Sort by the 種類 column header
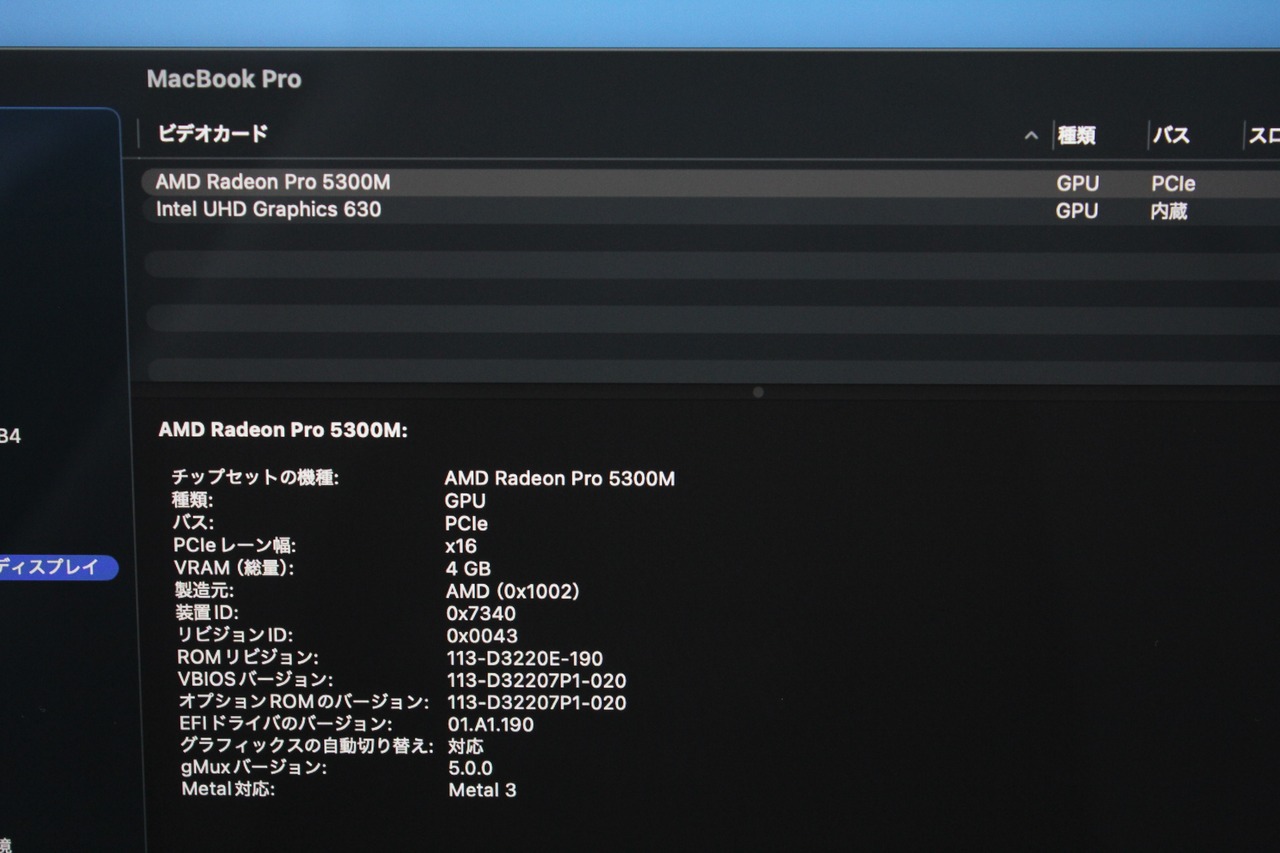 coord(1077,135)
